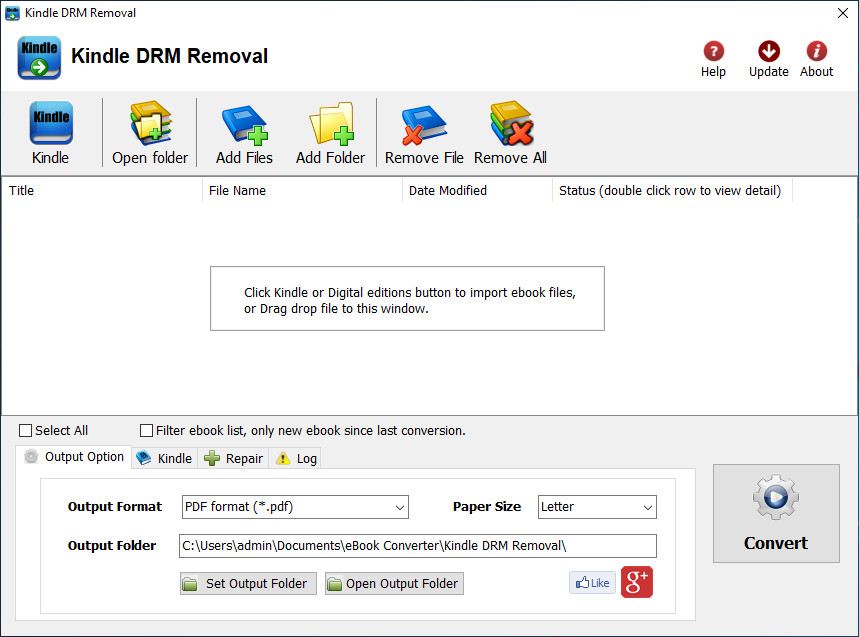Close the Kindle DRM Removal window
The width and height of the screenshot is (859, 637).
pyautogui.click(x=843, y=13)
